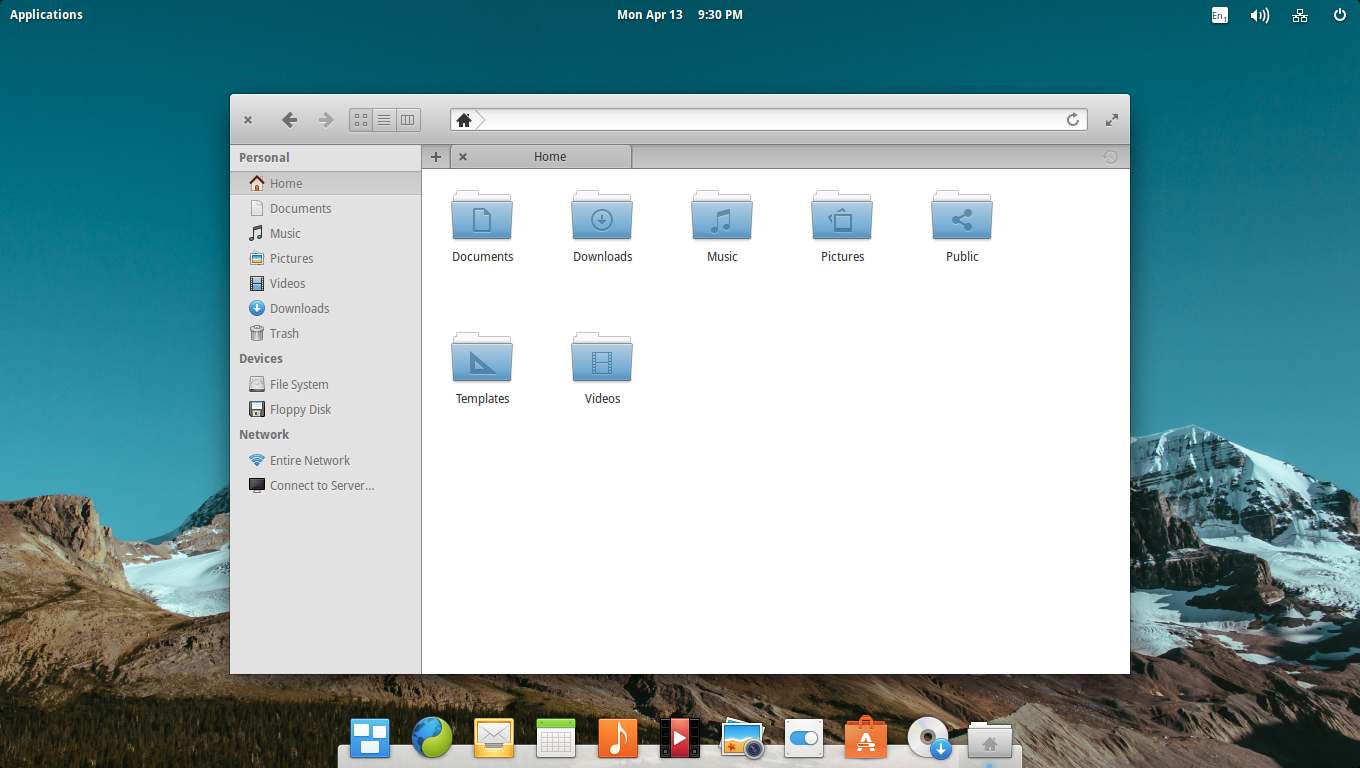Launch the Photos app from dock
Screen dimensions: 1360x768
coord(742,739)
